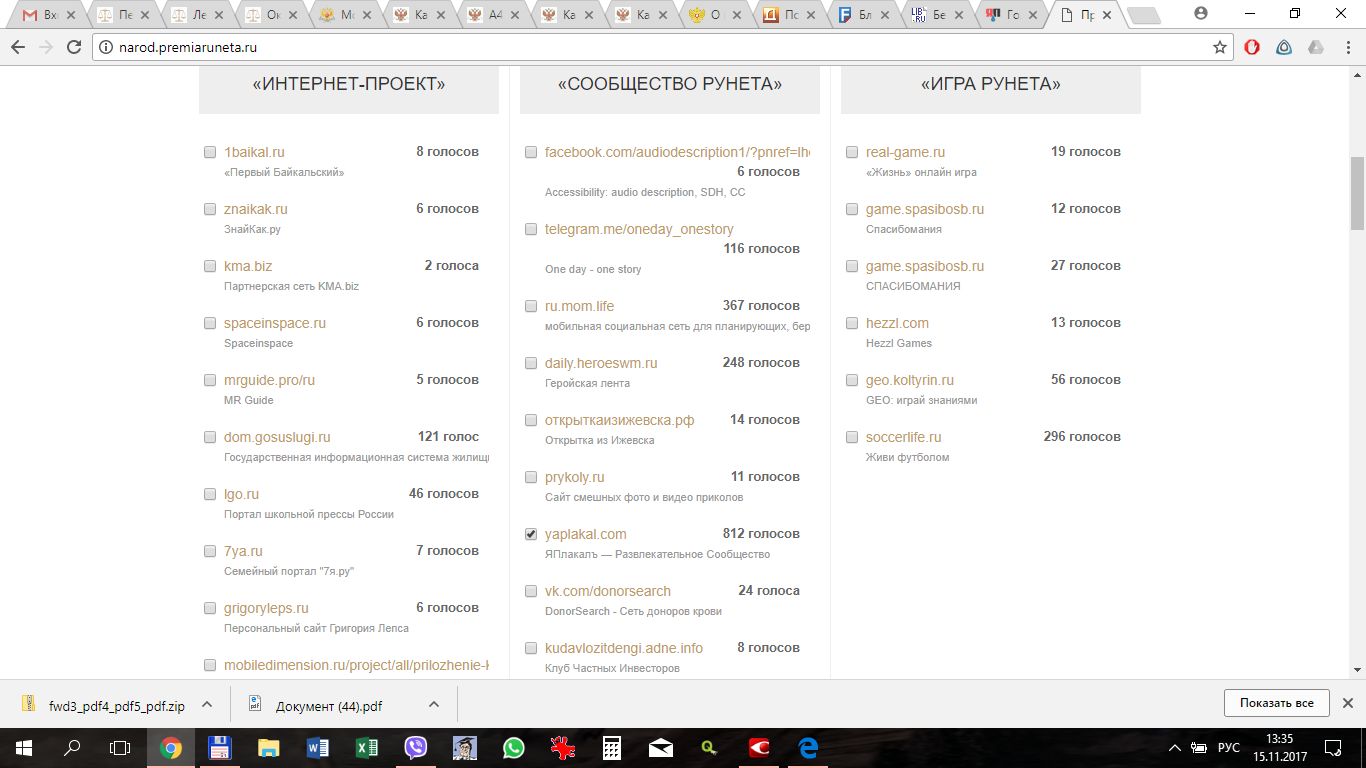Click the site info icon in address bar
1366x768 pixels.
coord(107,47)
